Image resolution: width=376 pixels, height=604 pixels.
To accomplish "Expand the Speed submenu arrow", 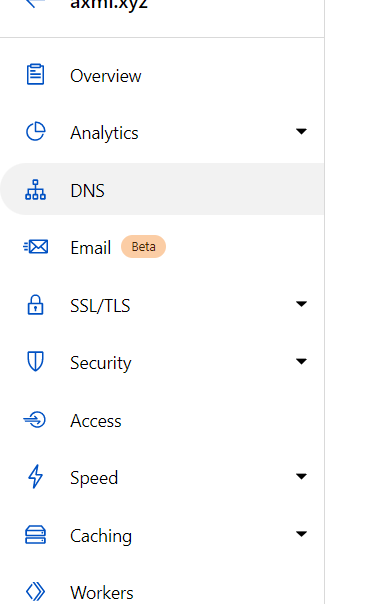I will coord(301,476).
